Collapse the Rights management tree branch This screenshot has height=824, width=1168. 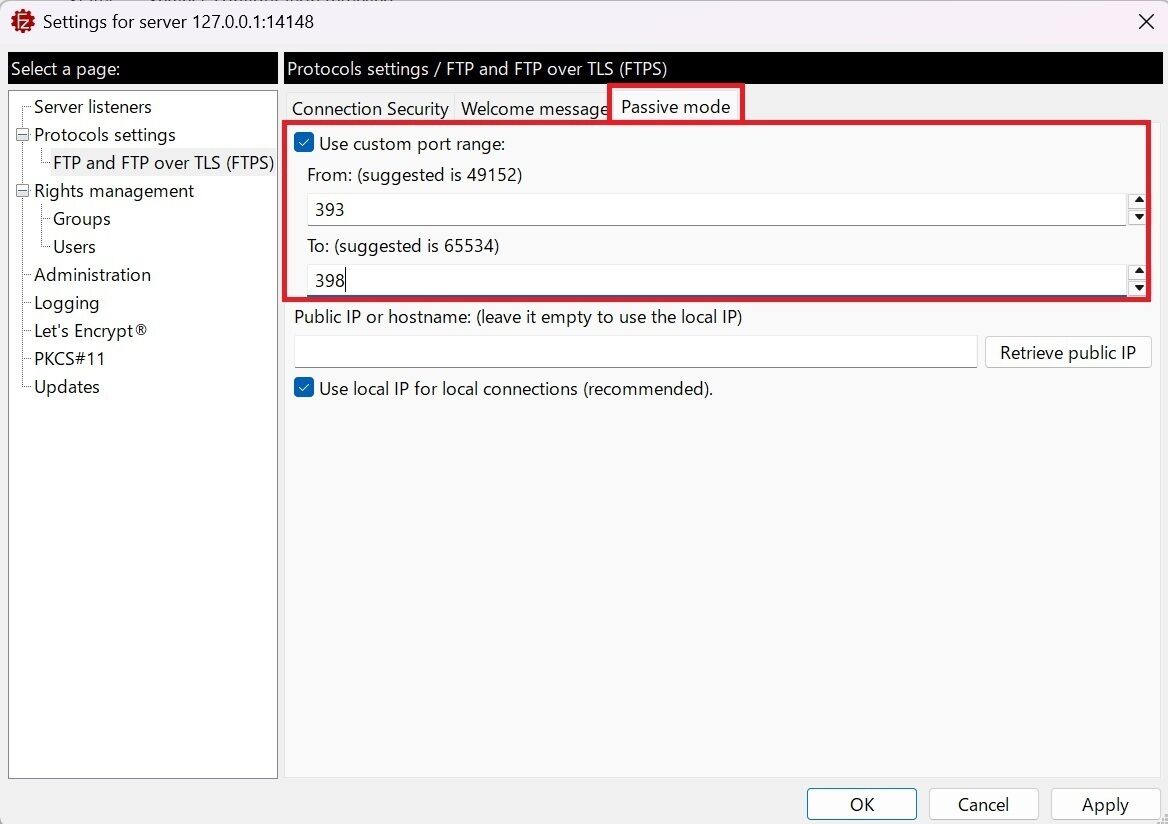pyautogui.click(x=21, y=190)
